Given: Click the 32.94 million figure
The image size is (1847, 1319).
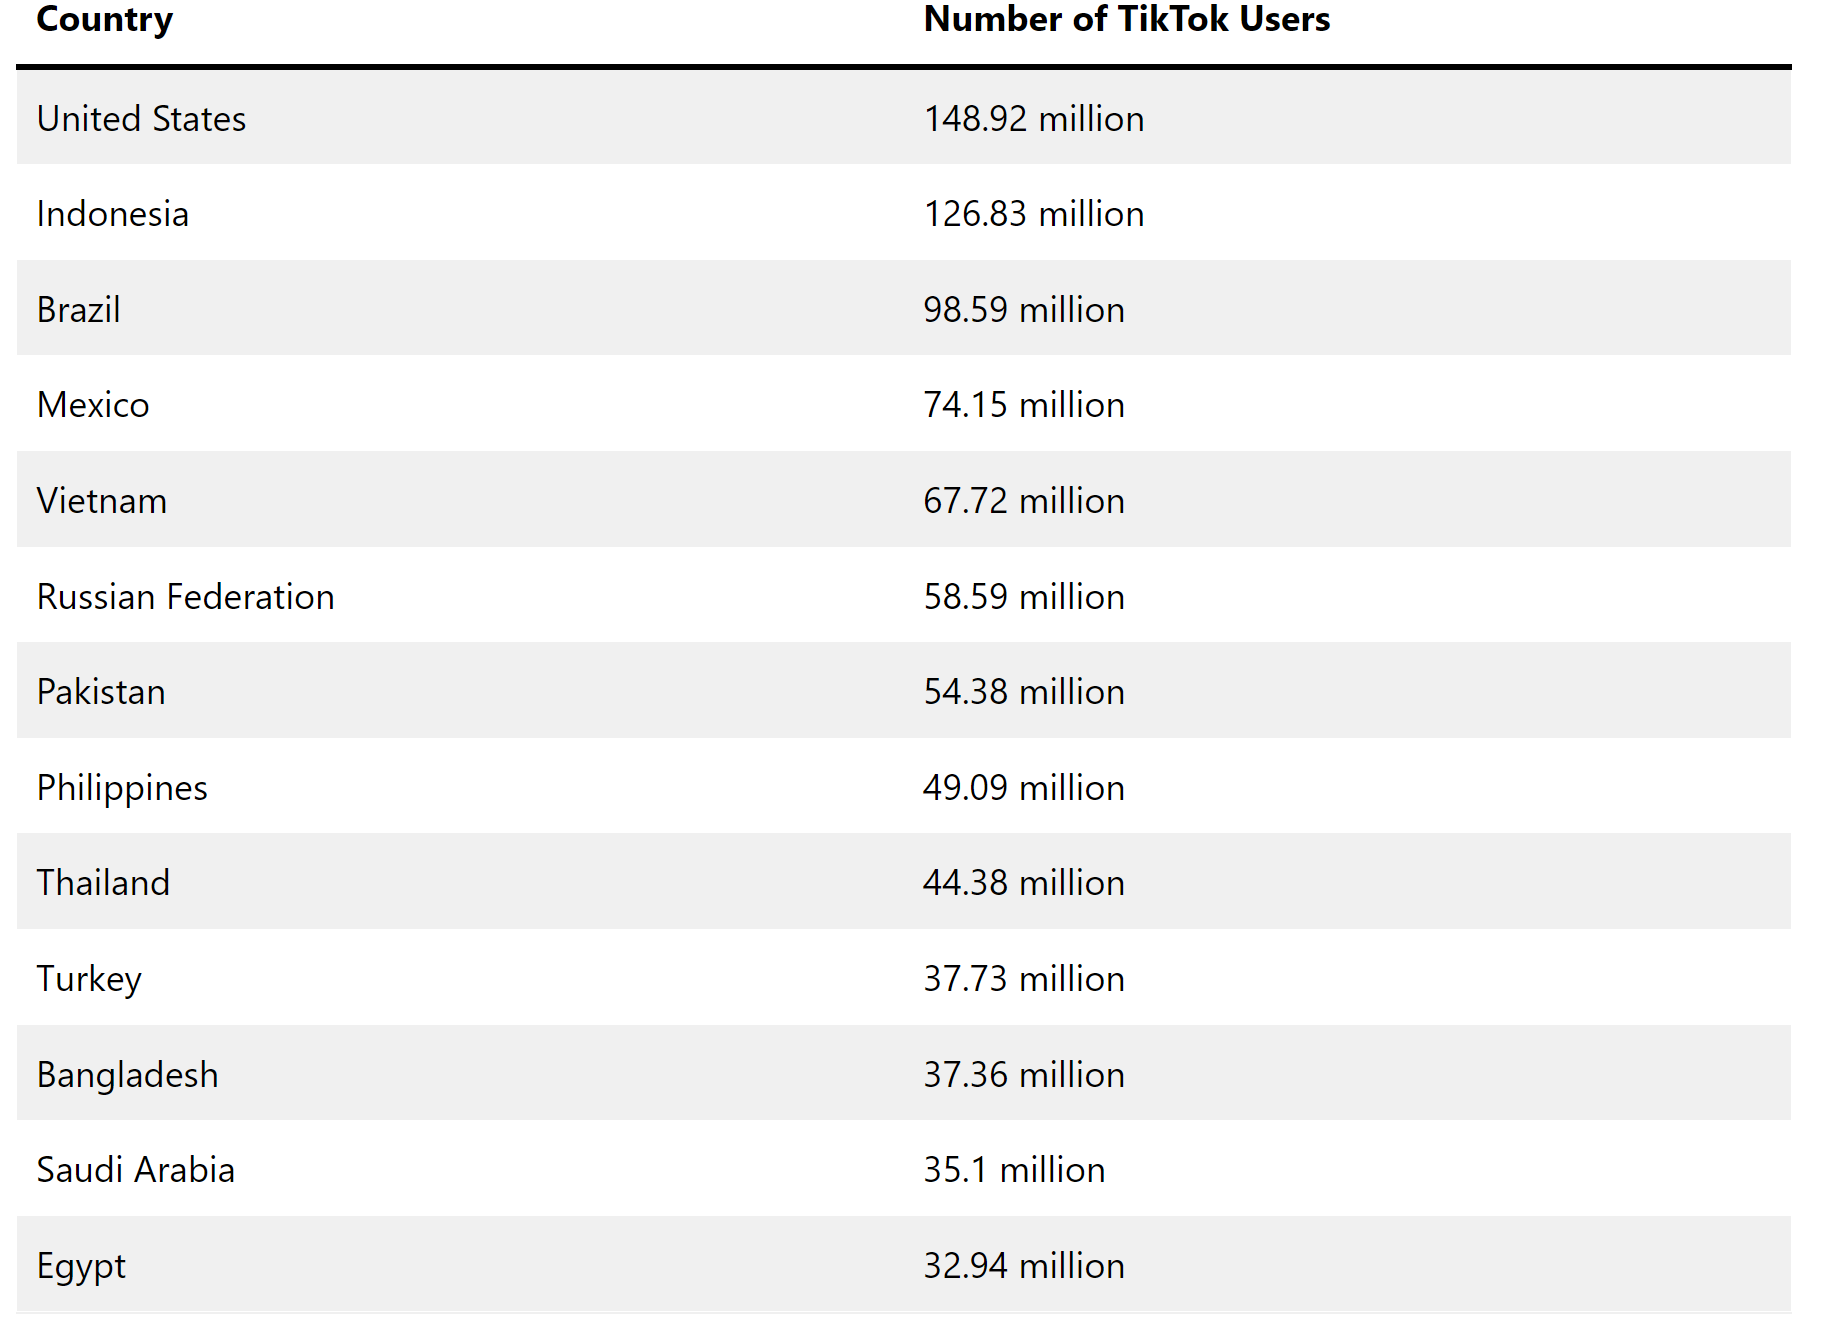Looking at the screenshot, I should point(1024,1266).
